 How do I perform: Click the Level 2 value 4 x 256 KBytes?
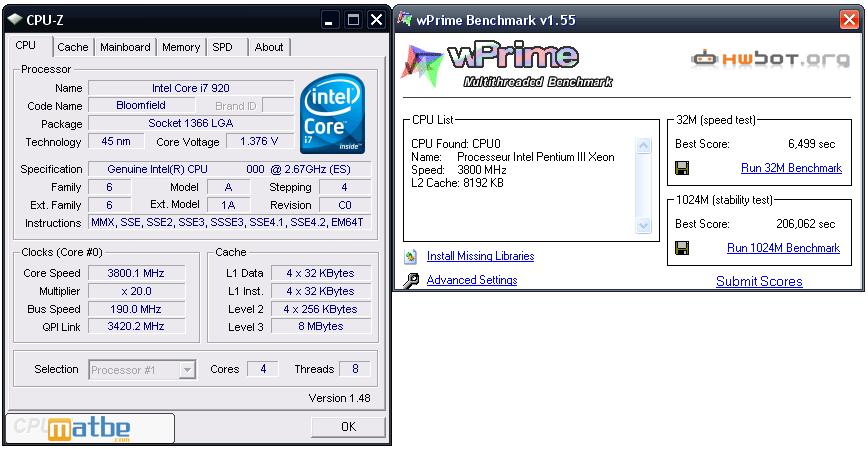(321, 309)
